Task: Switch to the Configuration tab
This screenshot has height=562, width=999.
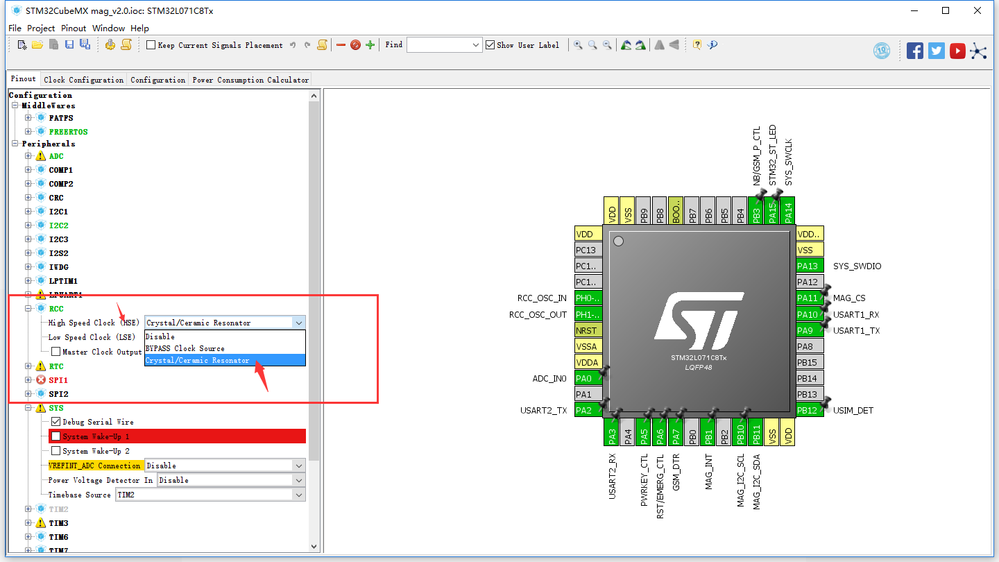Action: tap(157, 80)
